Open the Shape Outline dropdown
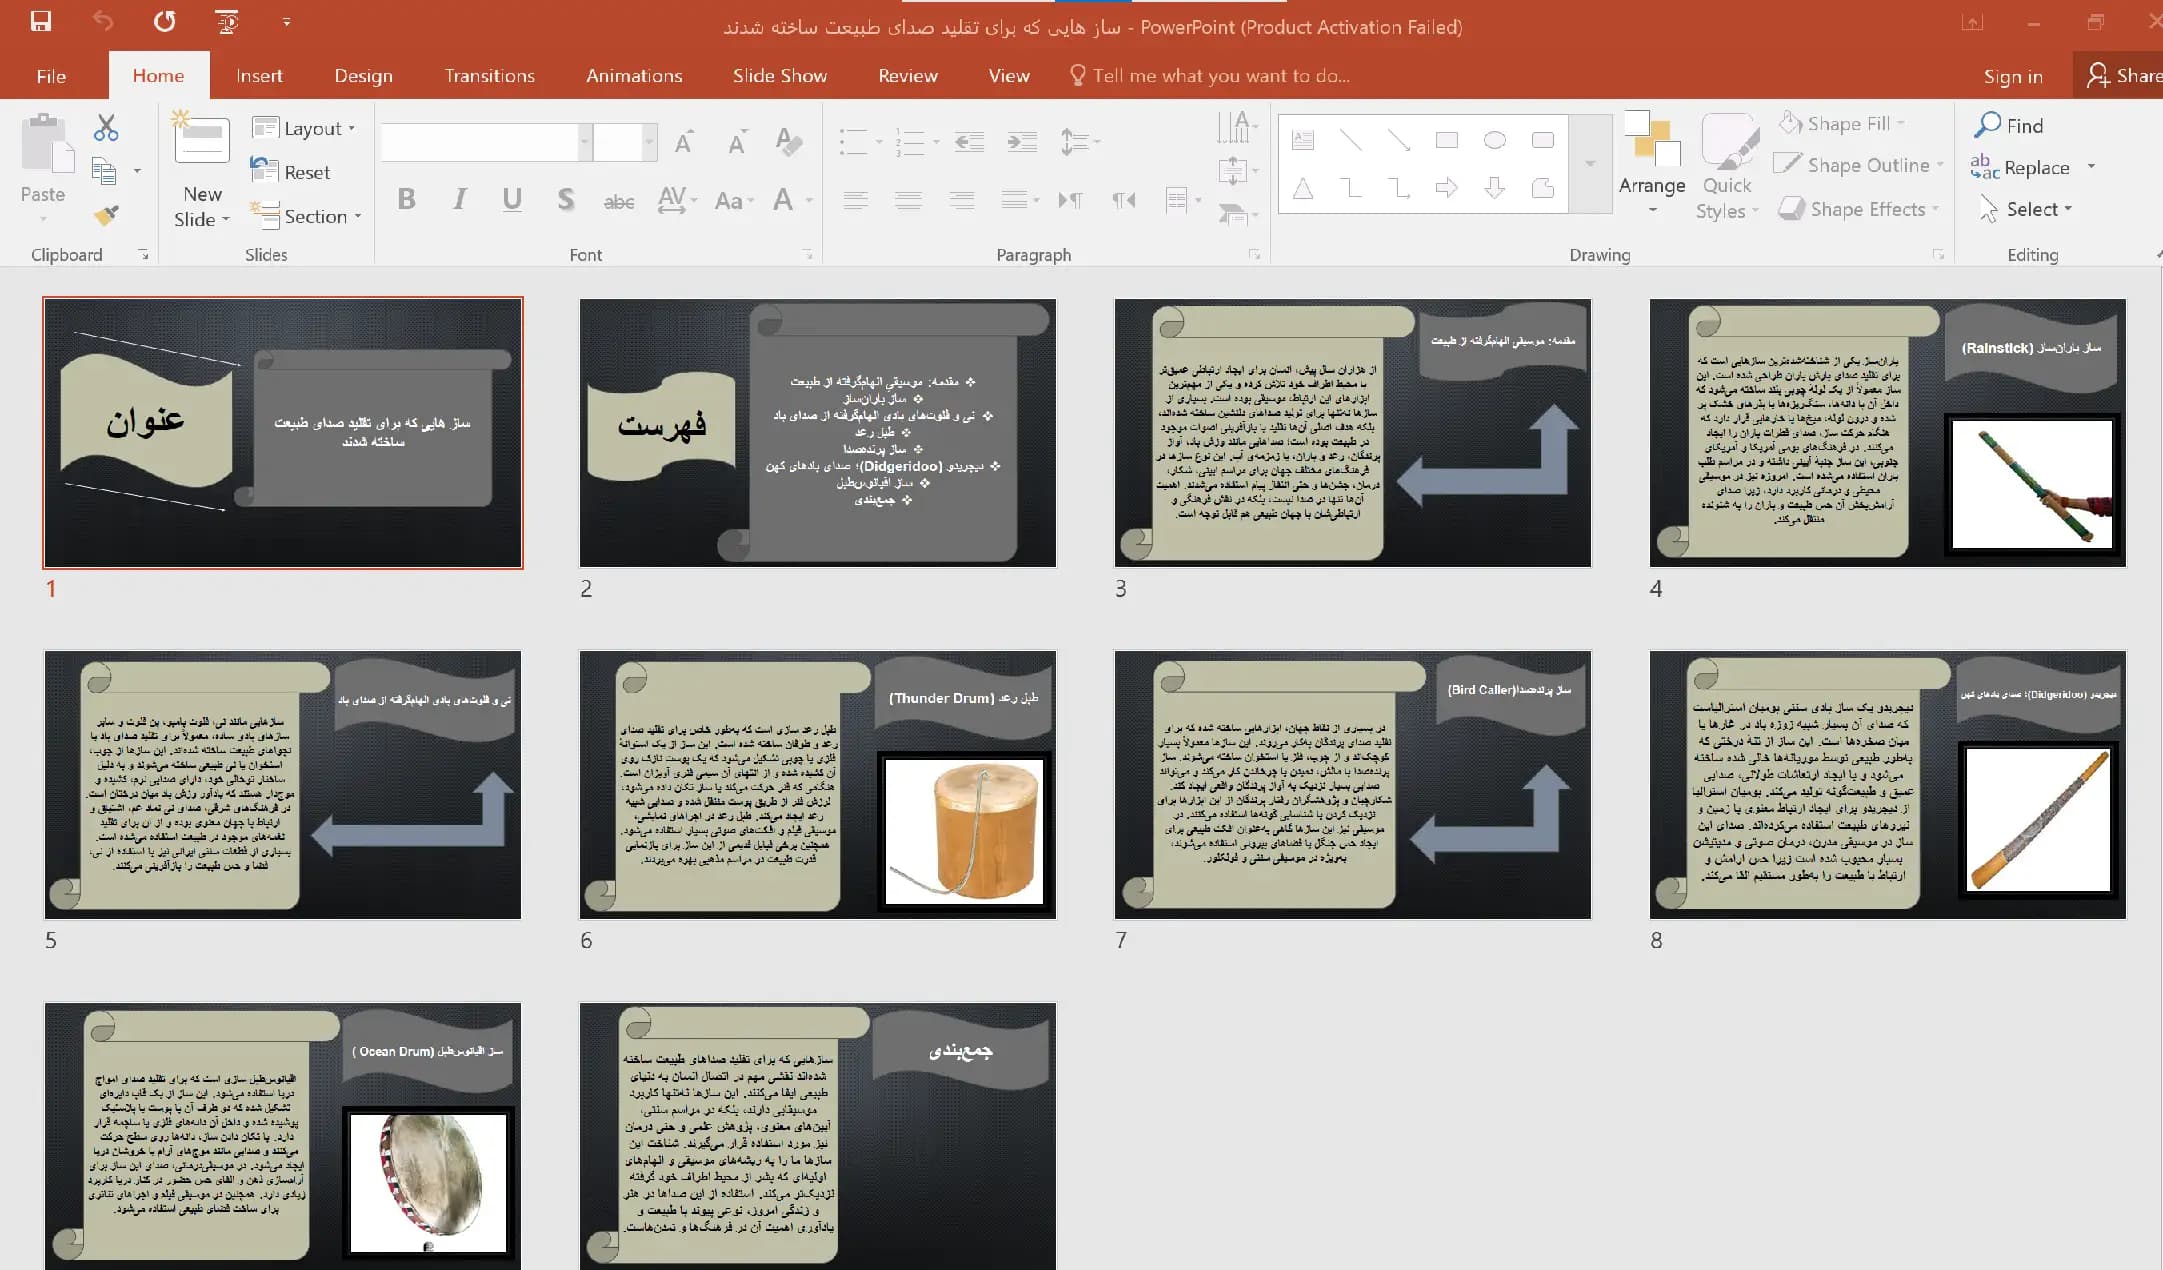Image resolution: width=2163 pixels, height=1270 pixels. [1859, 165]
